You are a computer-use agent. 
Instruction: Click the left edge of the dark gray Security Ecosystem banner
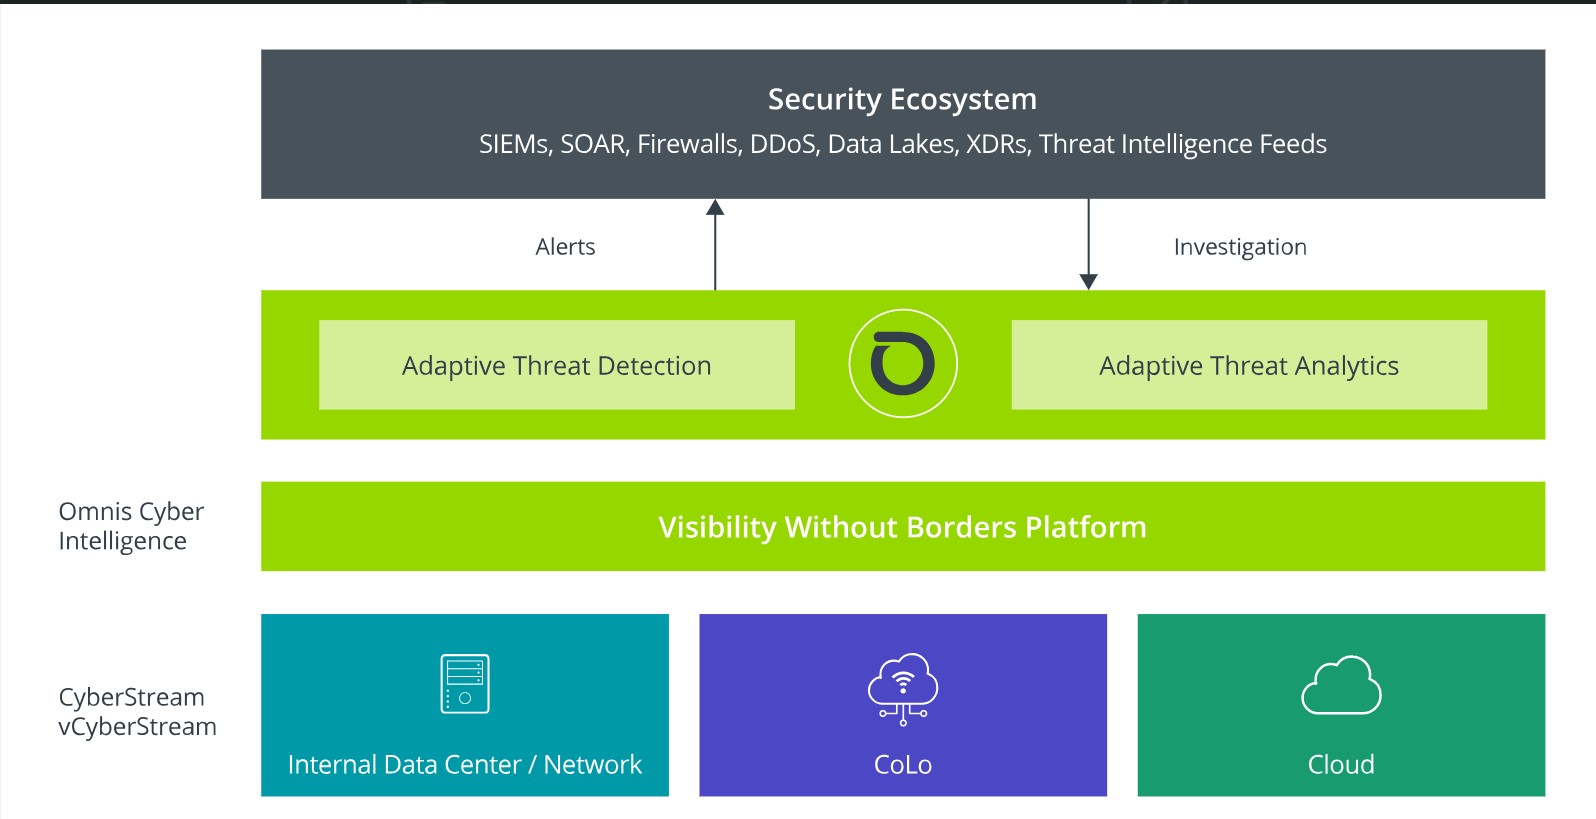click(x=266, y=124)
